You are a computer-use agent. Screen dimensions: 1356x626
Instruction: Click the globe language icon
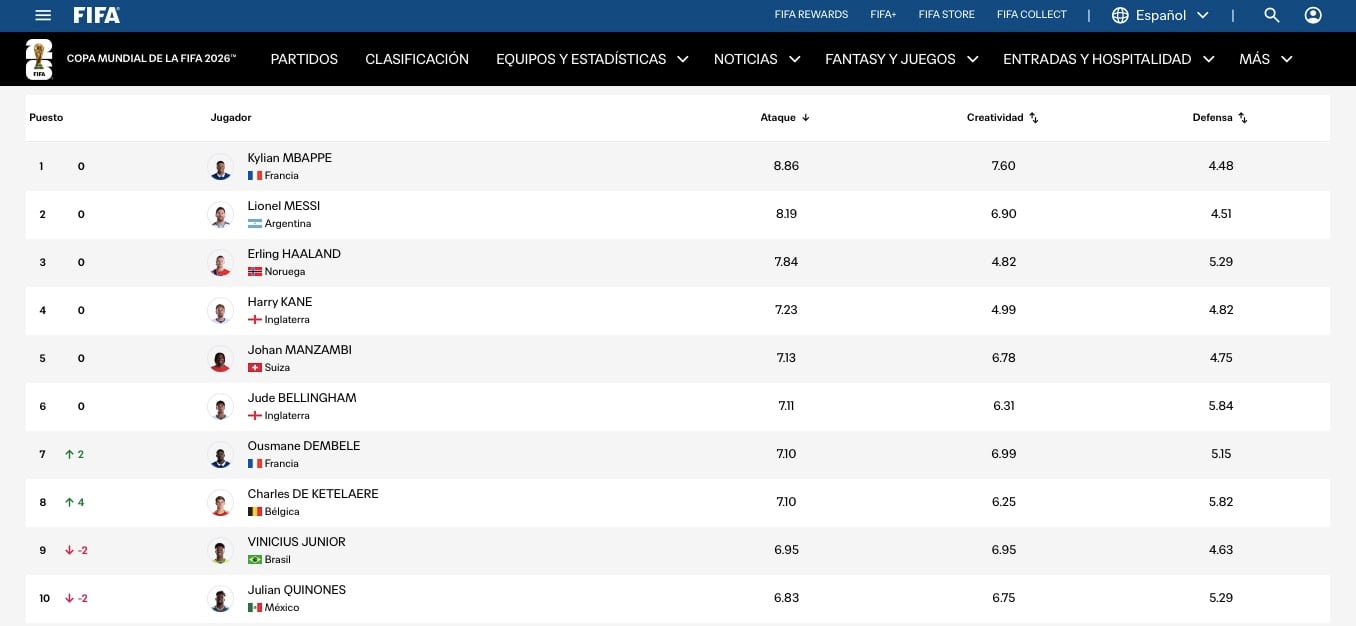(1120, 15)
